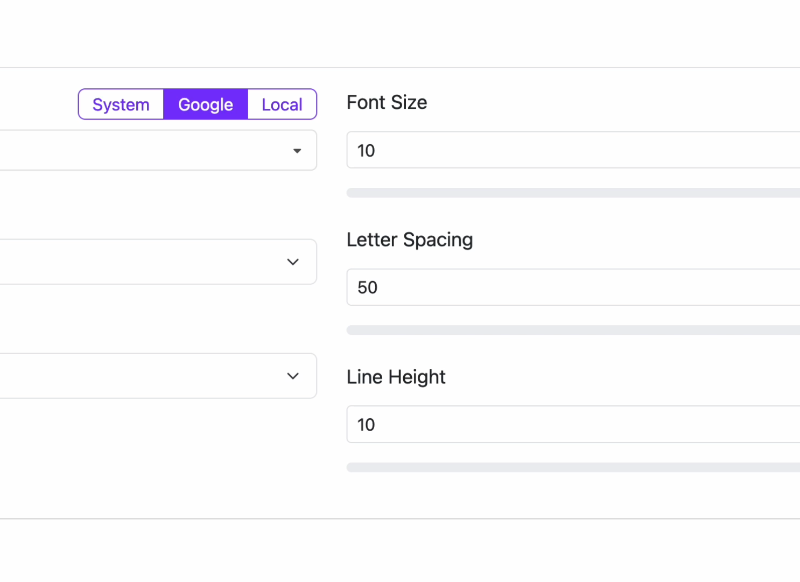
Task: Click the chevron icon beside Line Height
Action: 293,376
